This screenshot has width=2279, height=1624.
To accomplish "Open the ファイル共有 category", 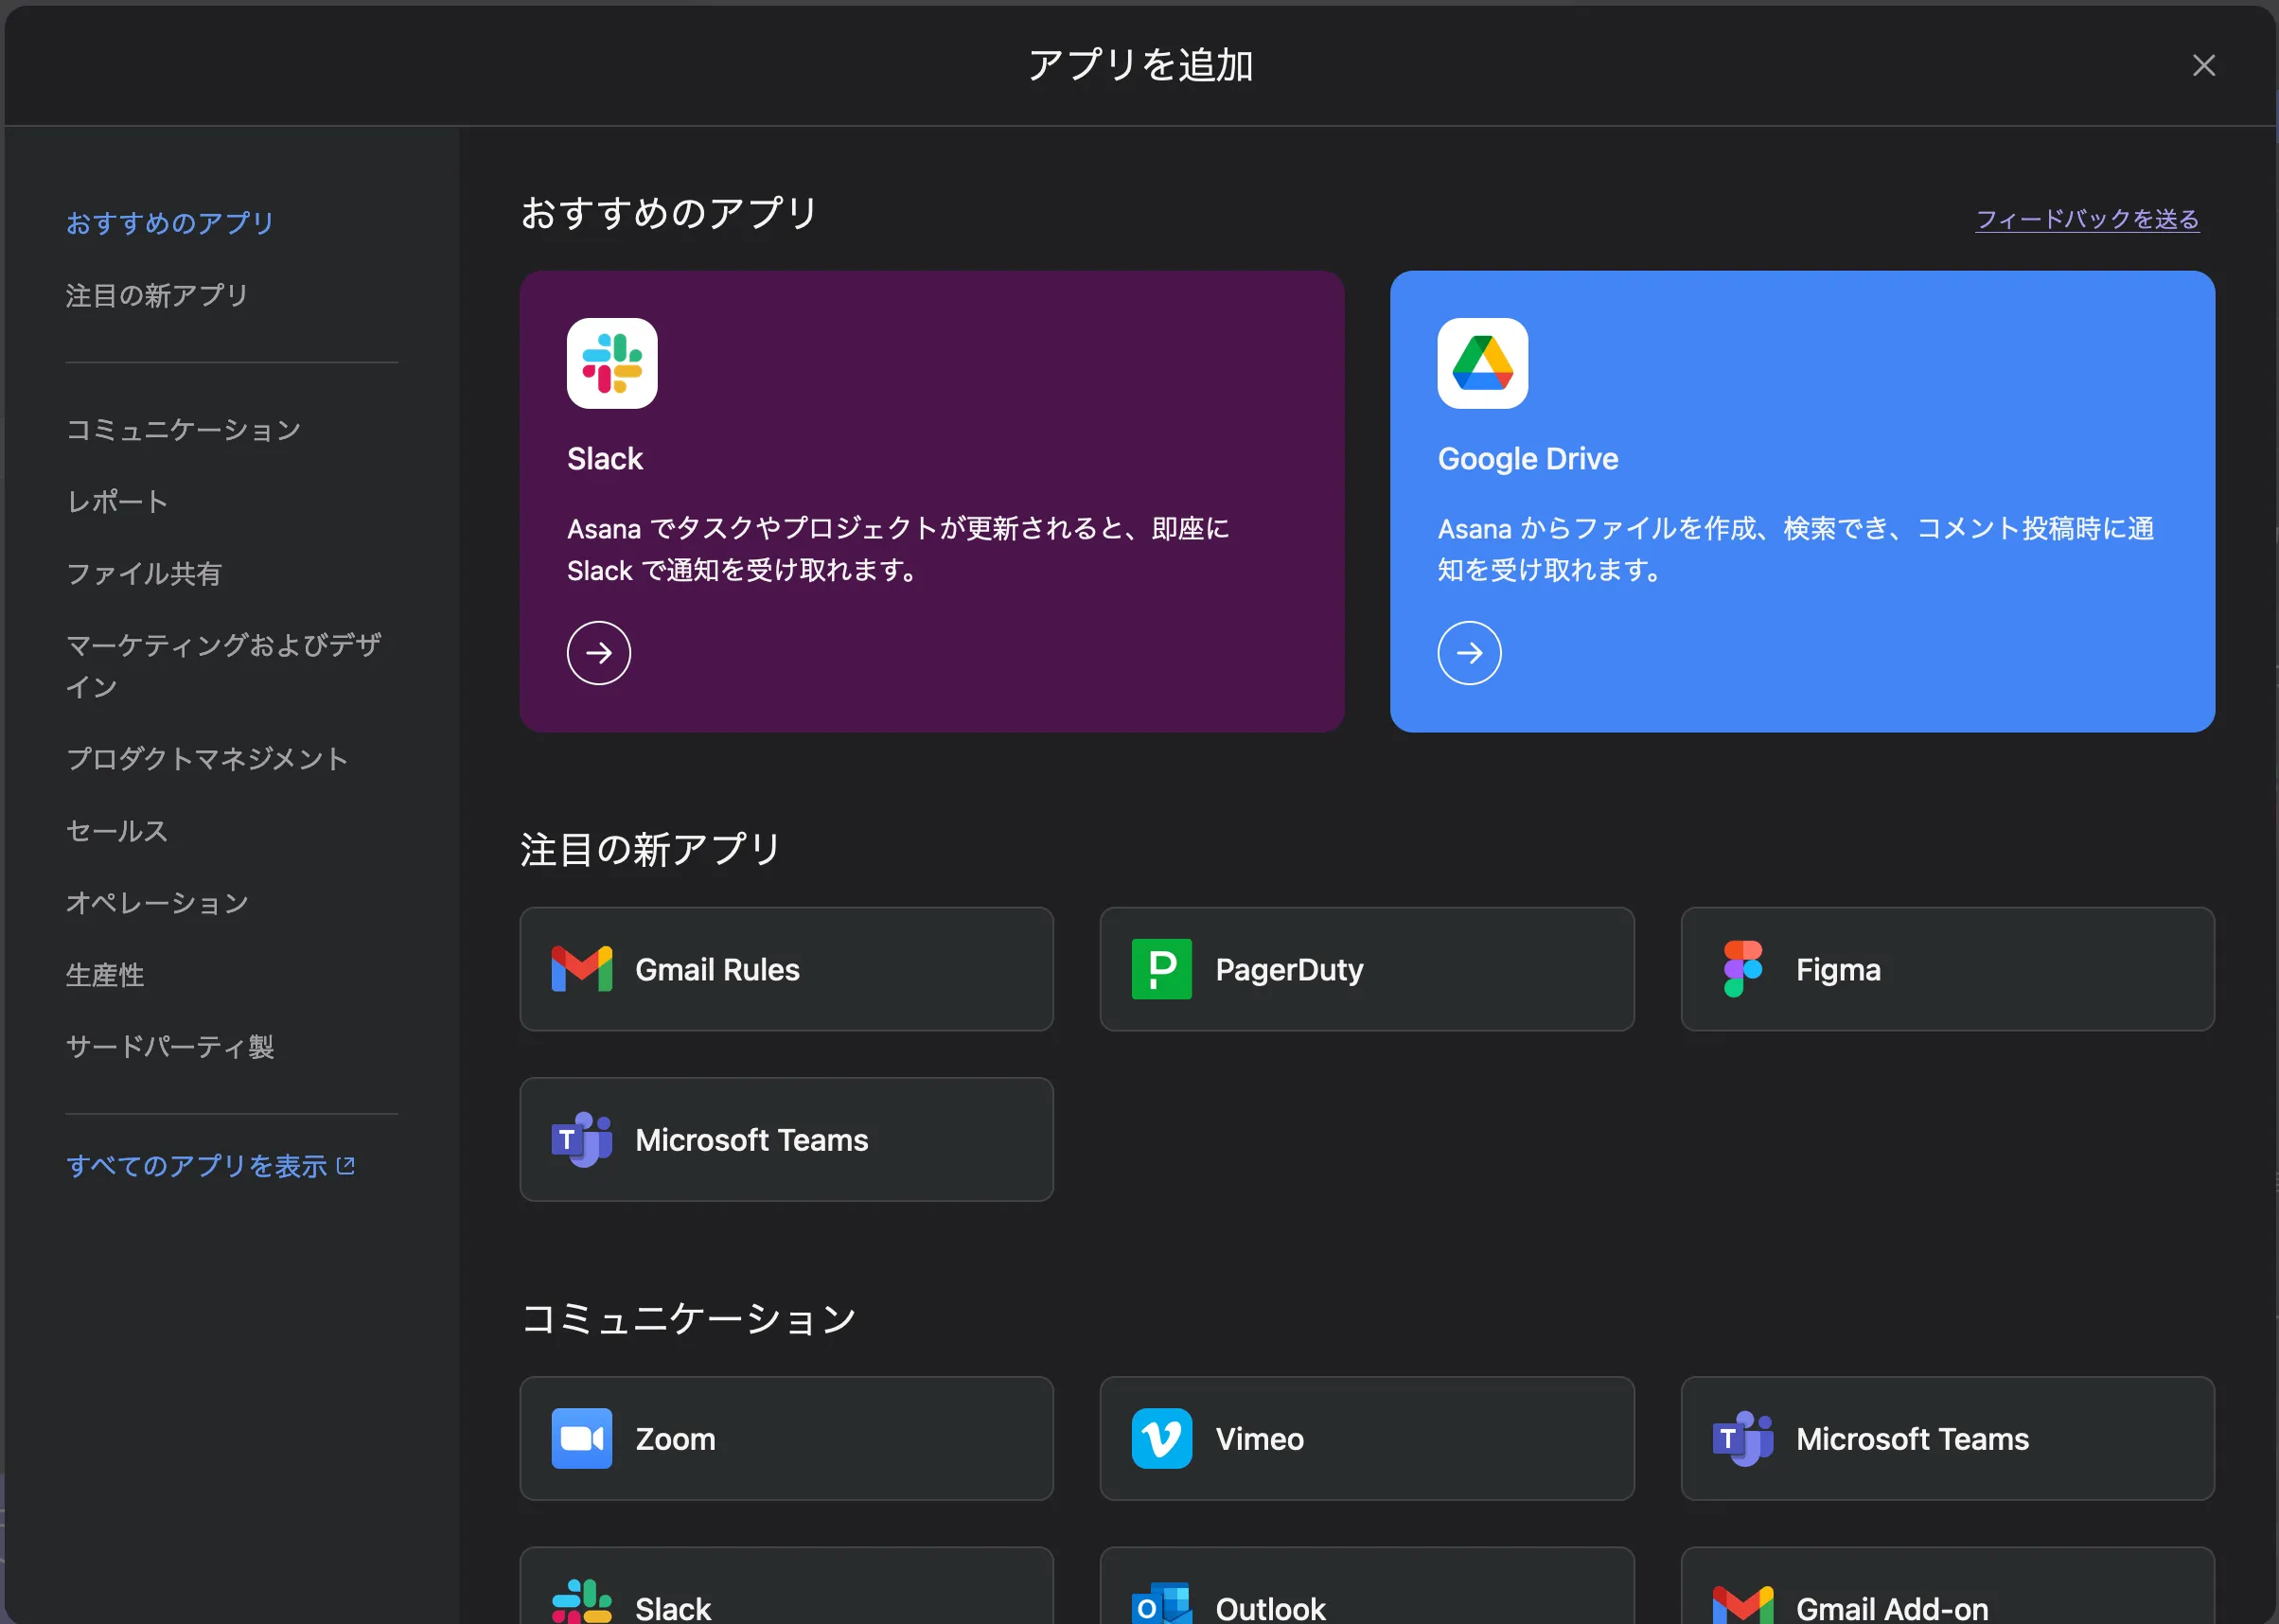I will pos(144,573).
